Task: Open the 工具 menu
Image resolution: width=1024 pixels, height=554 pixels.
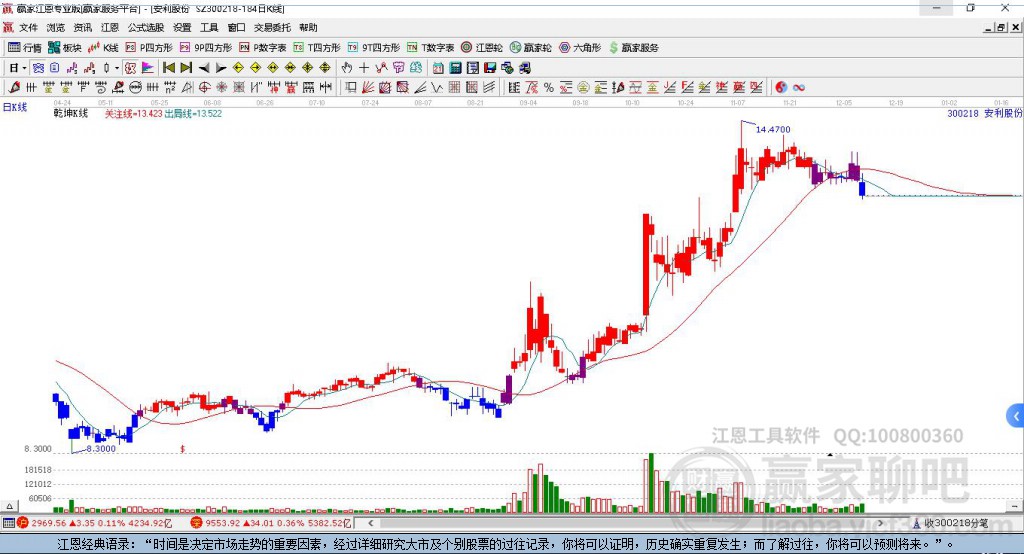Action: click(x=209, y=27)
